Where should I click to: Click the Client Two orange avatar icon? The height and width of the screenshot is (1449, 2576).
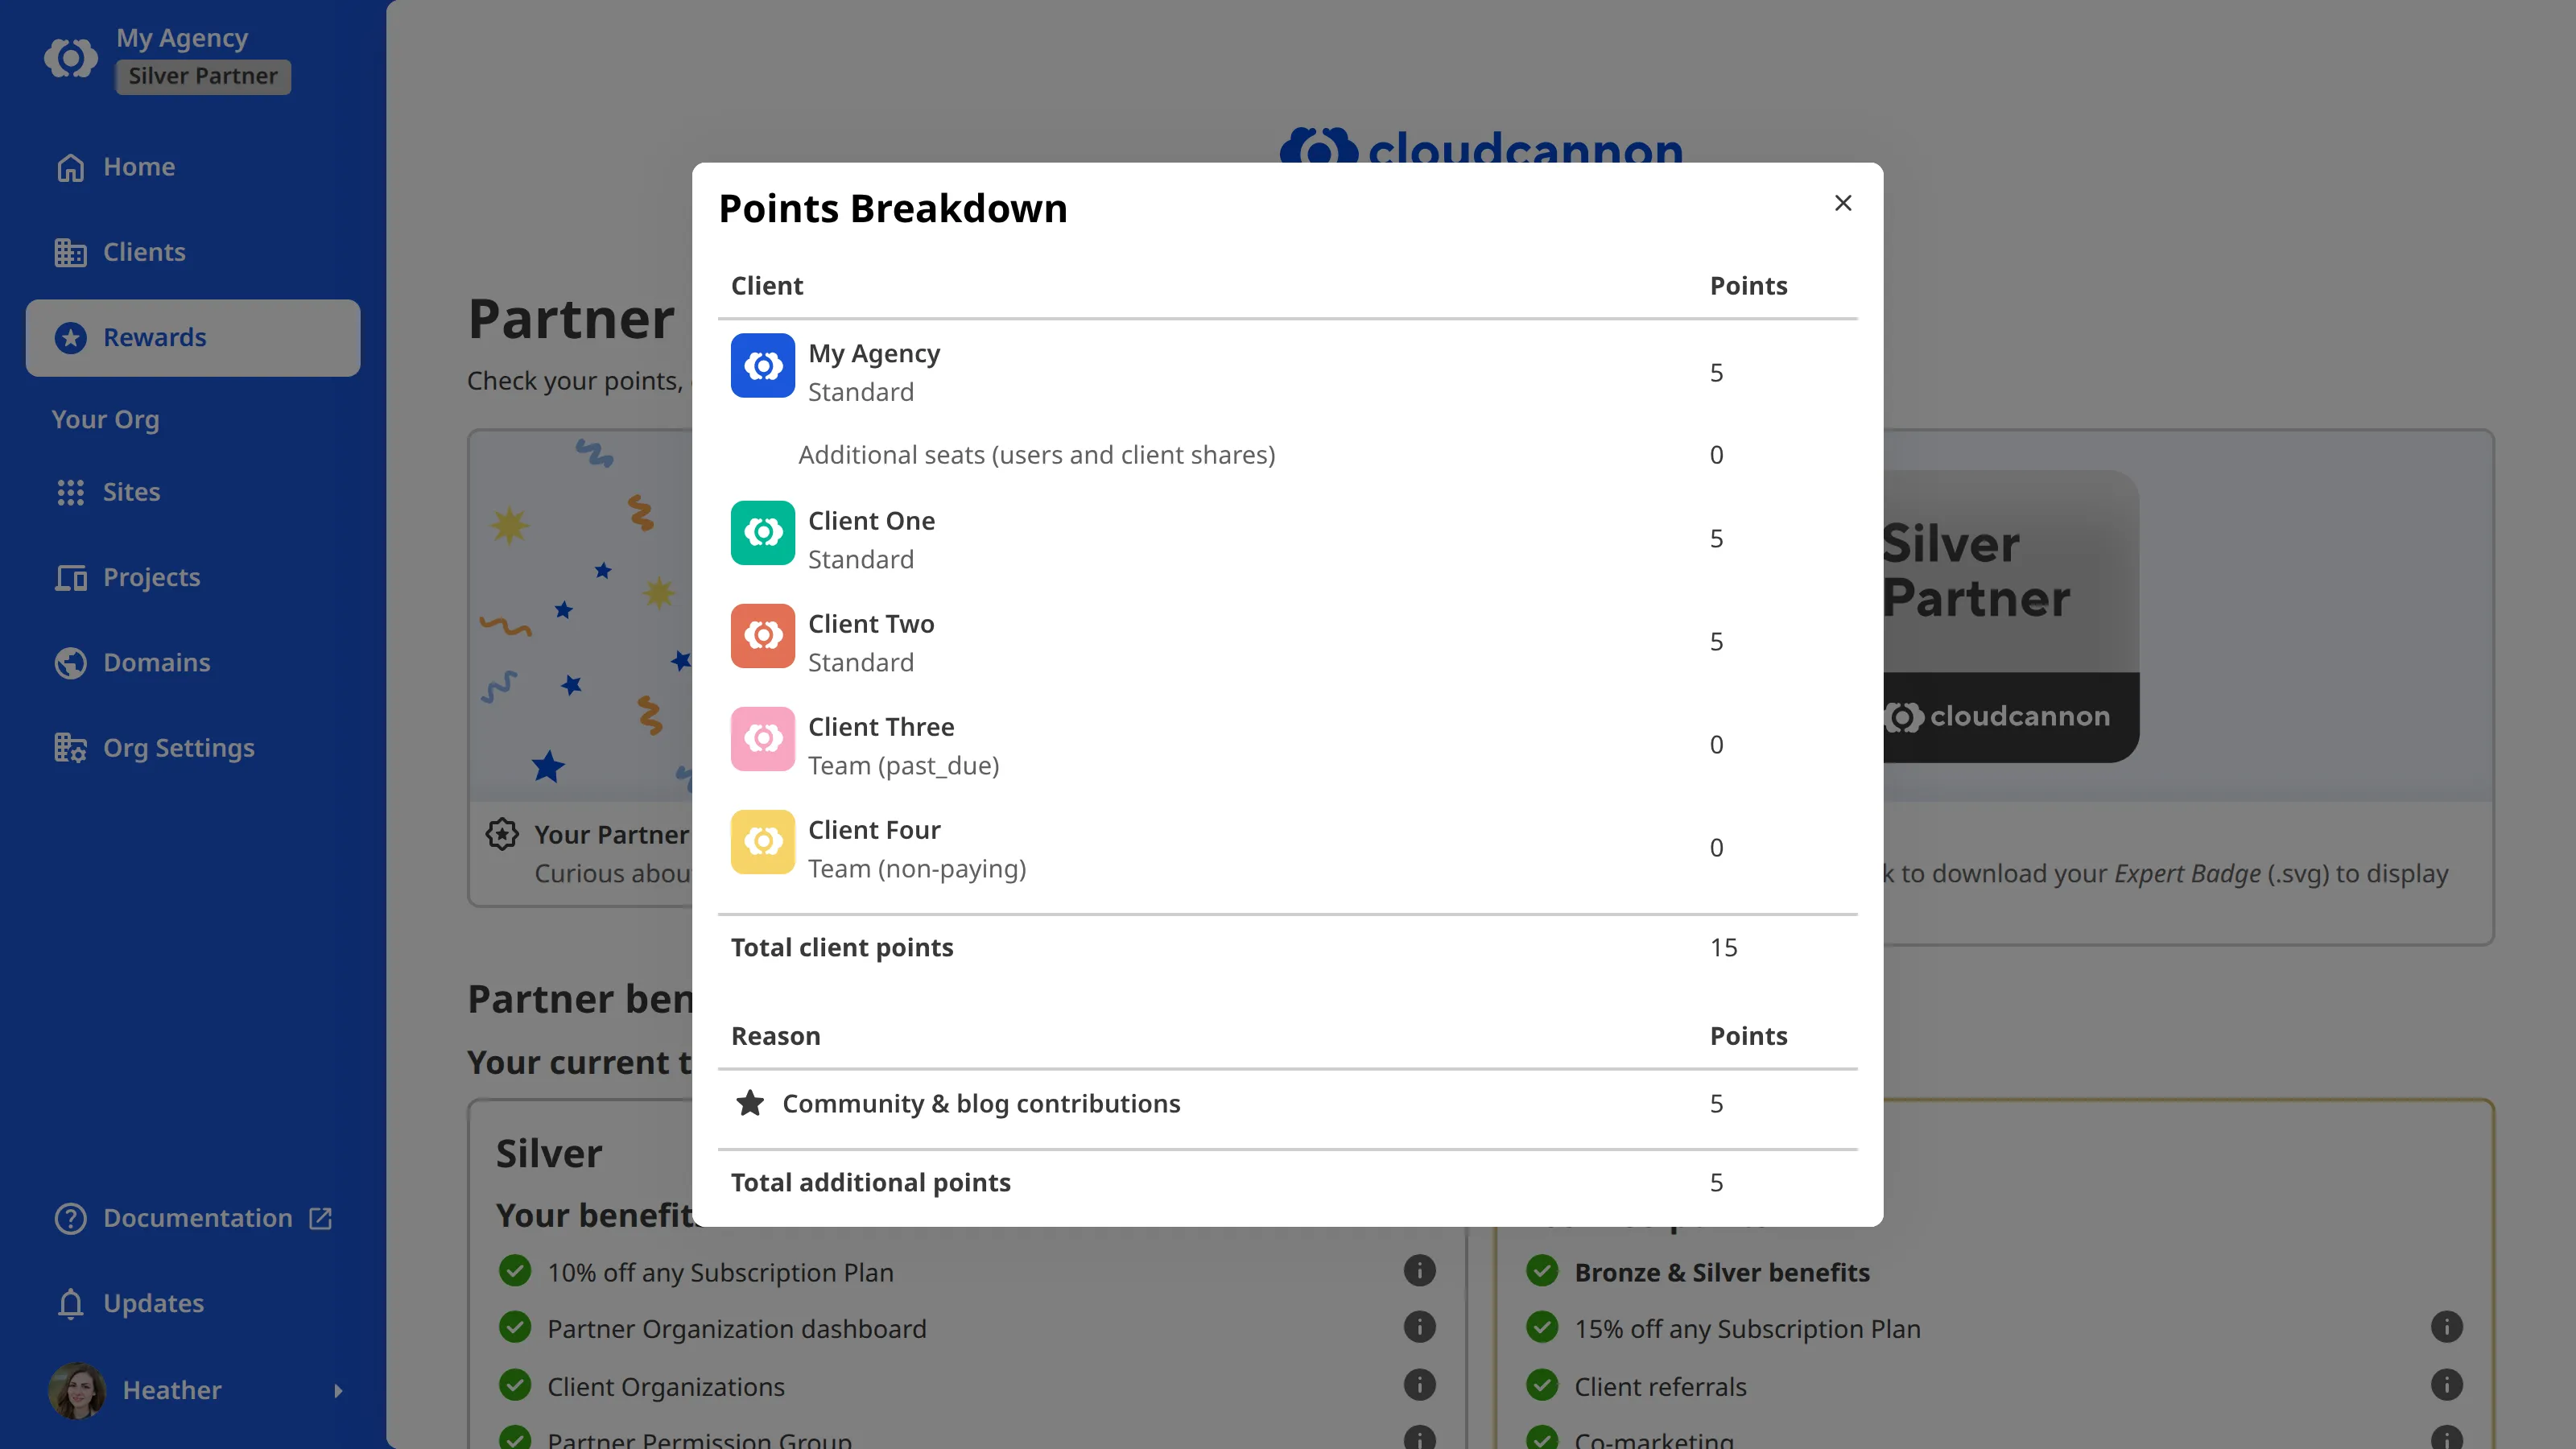[762, 635]
